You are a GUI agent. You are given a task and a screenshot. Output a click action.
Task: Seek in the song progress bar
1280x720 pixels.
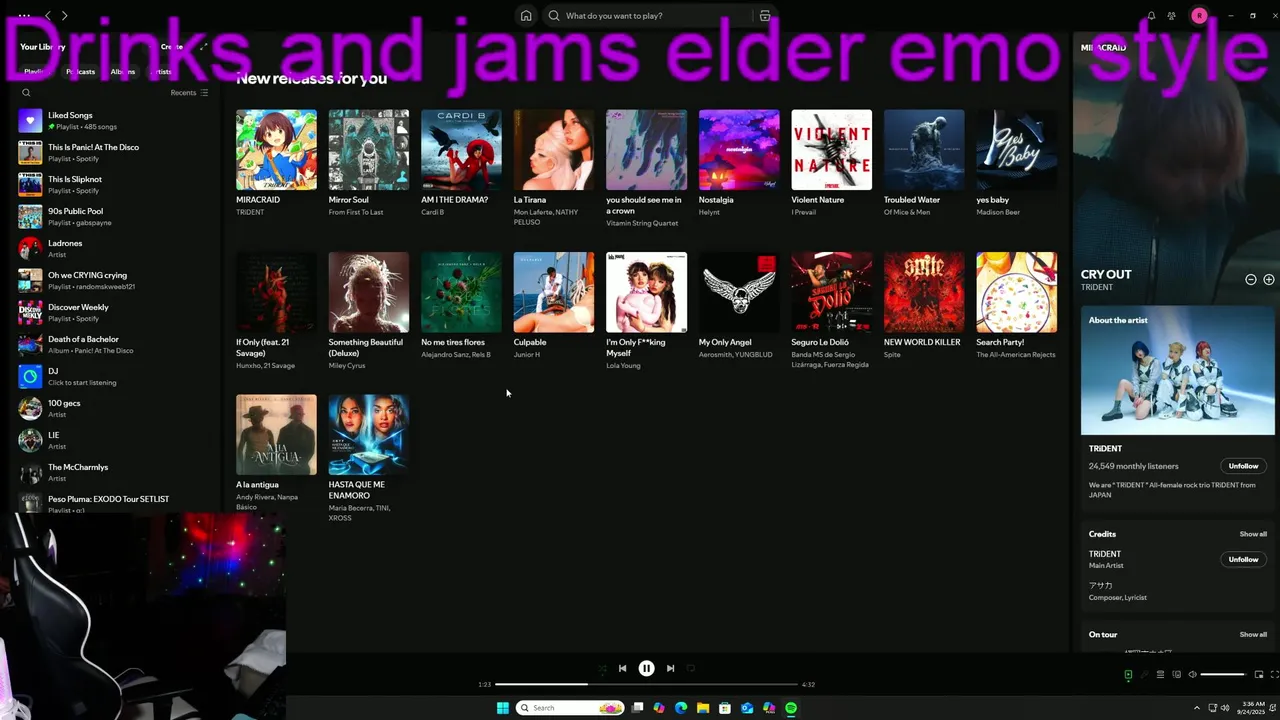(646, 684)
